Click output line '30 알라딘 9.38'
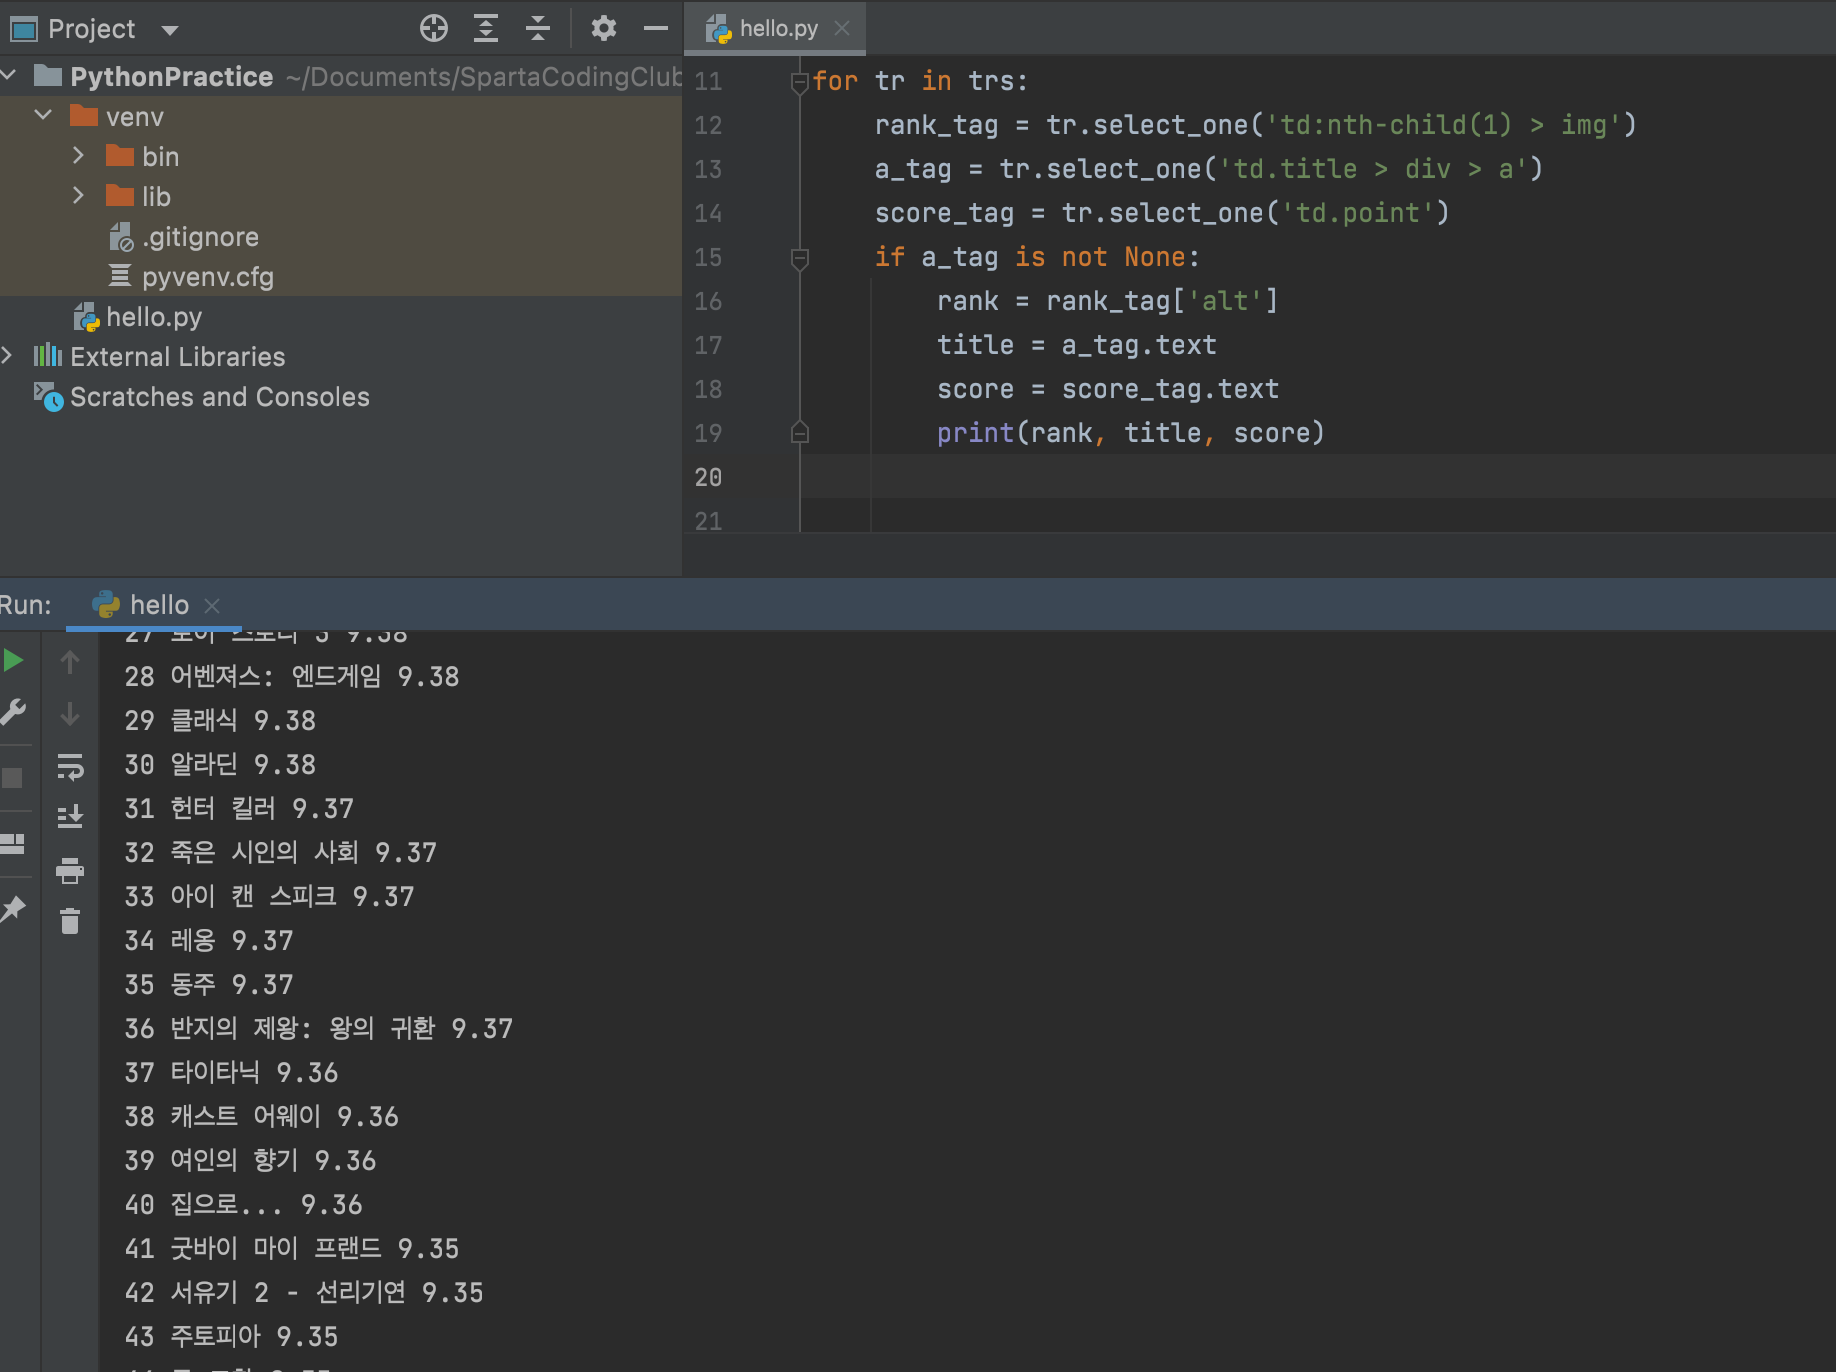1836x1372 pixels. (220, 765)
